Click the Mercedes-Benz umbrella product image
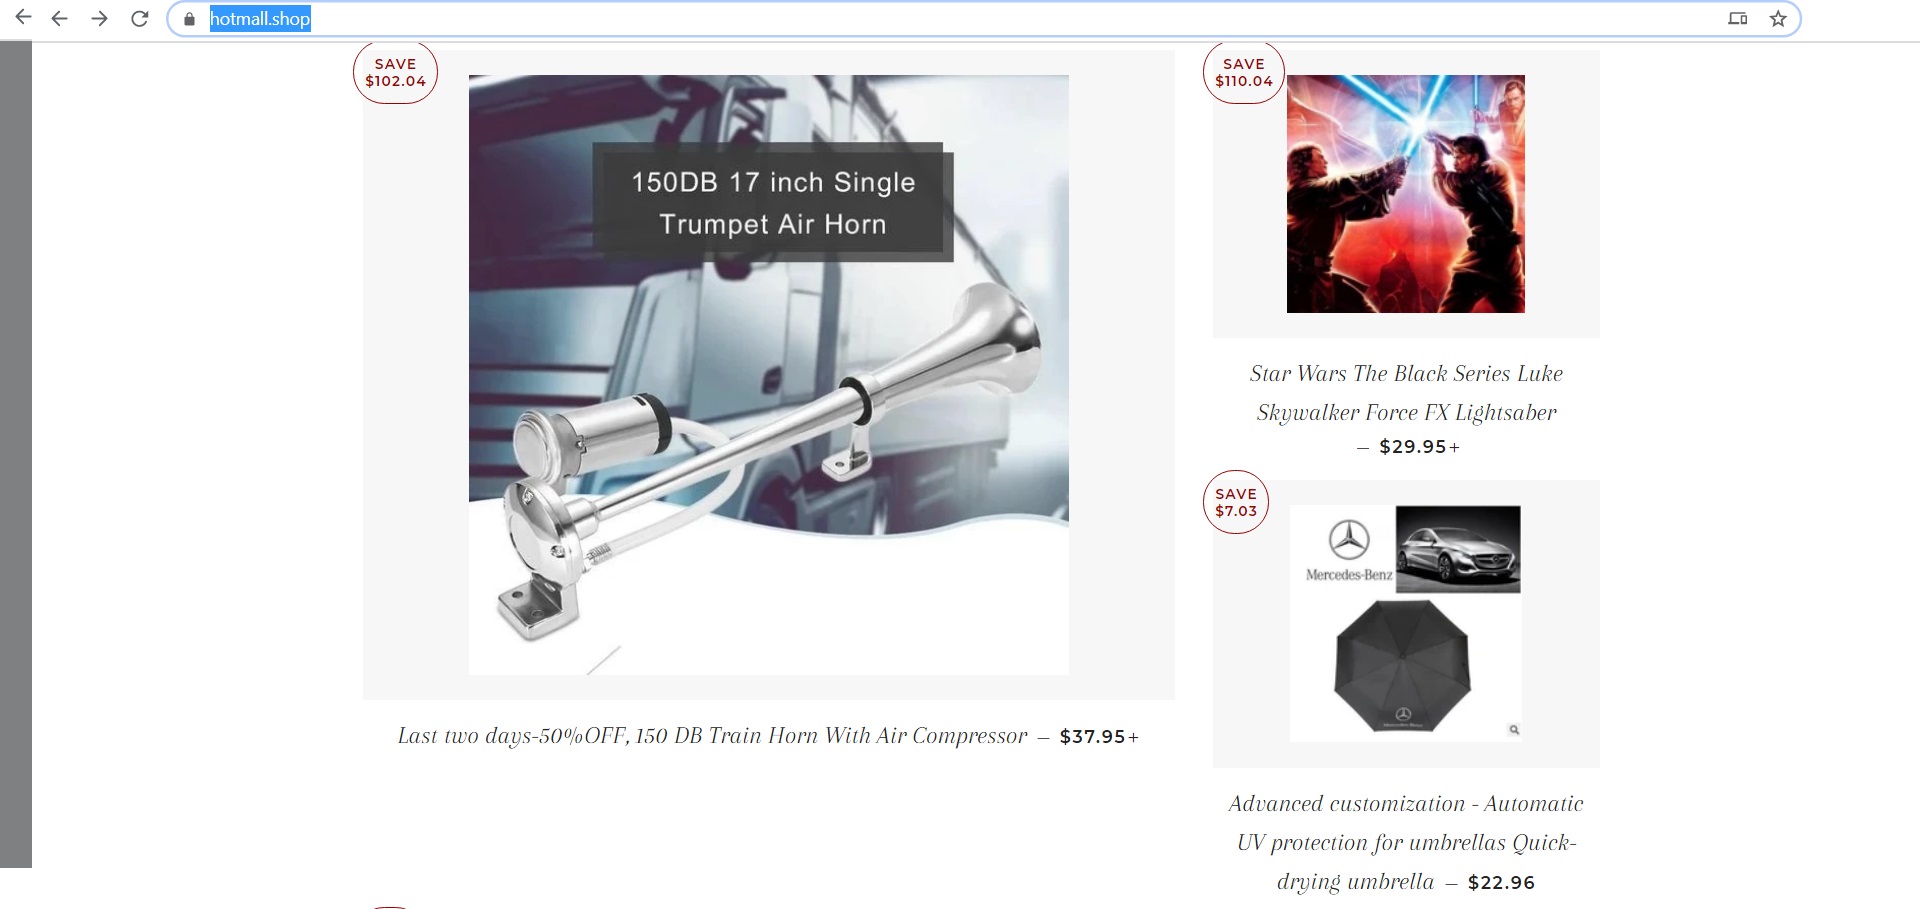Viewport: 1920px width, 909px height. pyautogui.click(x=1406, y=623)
